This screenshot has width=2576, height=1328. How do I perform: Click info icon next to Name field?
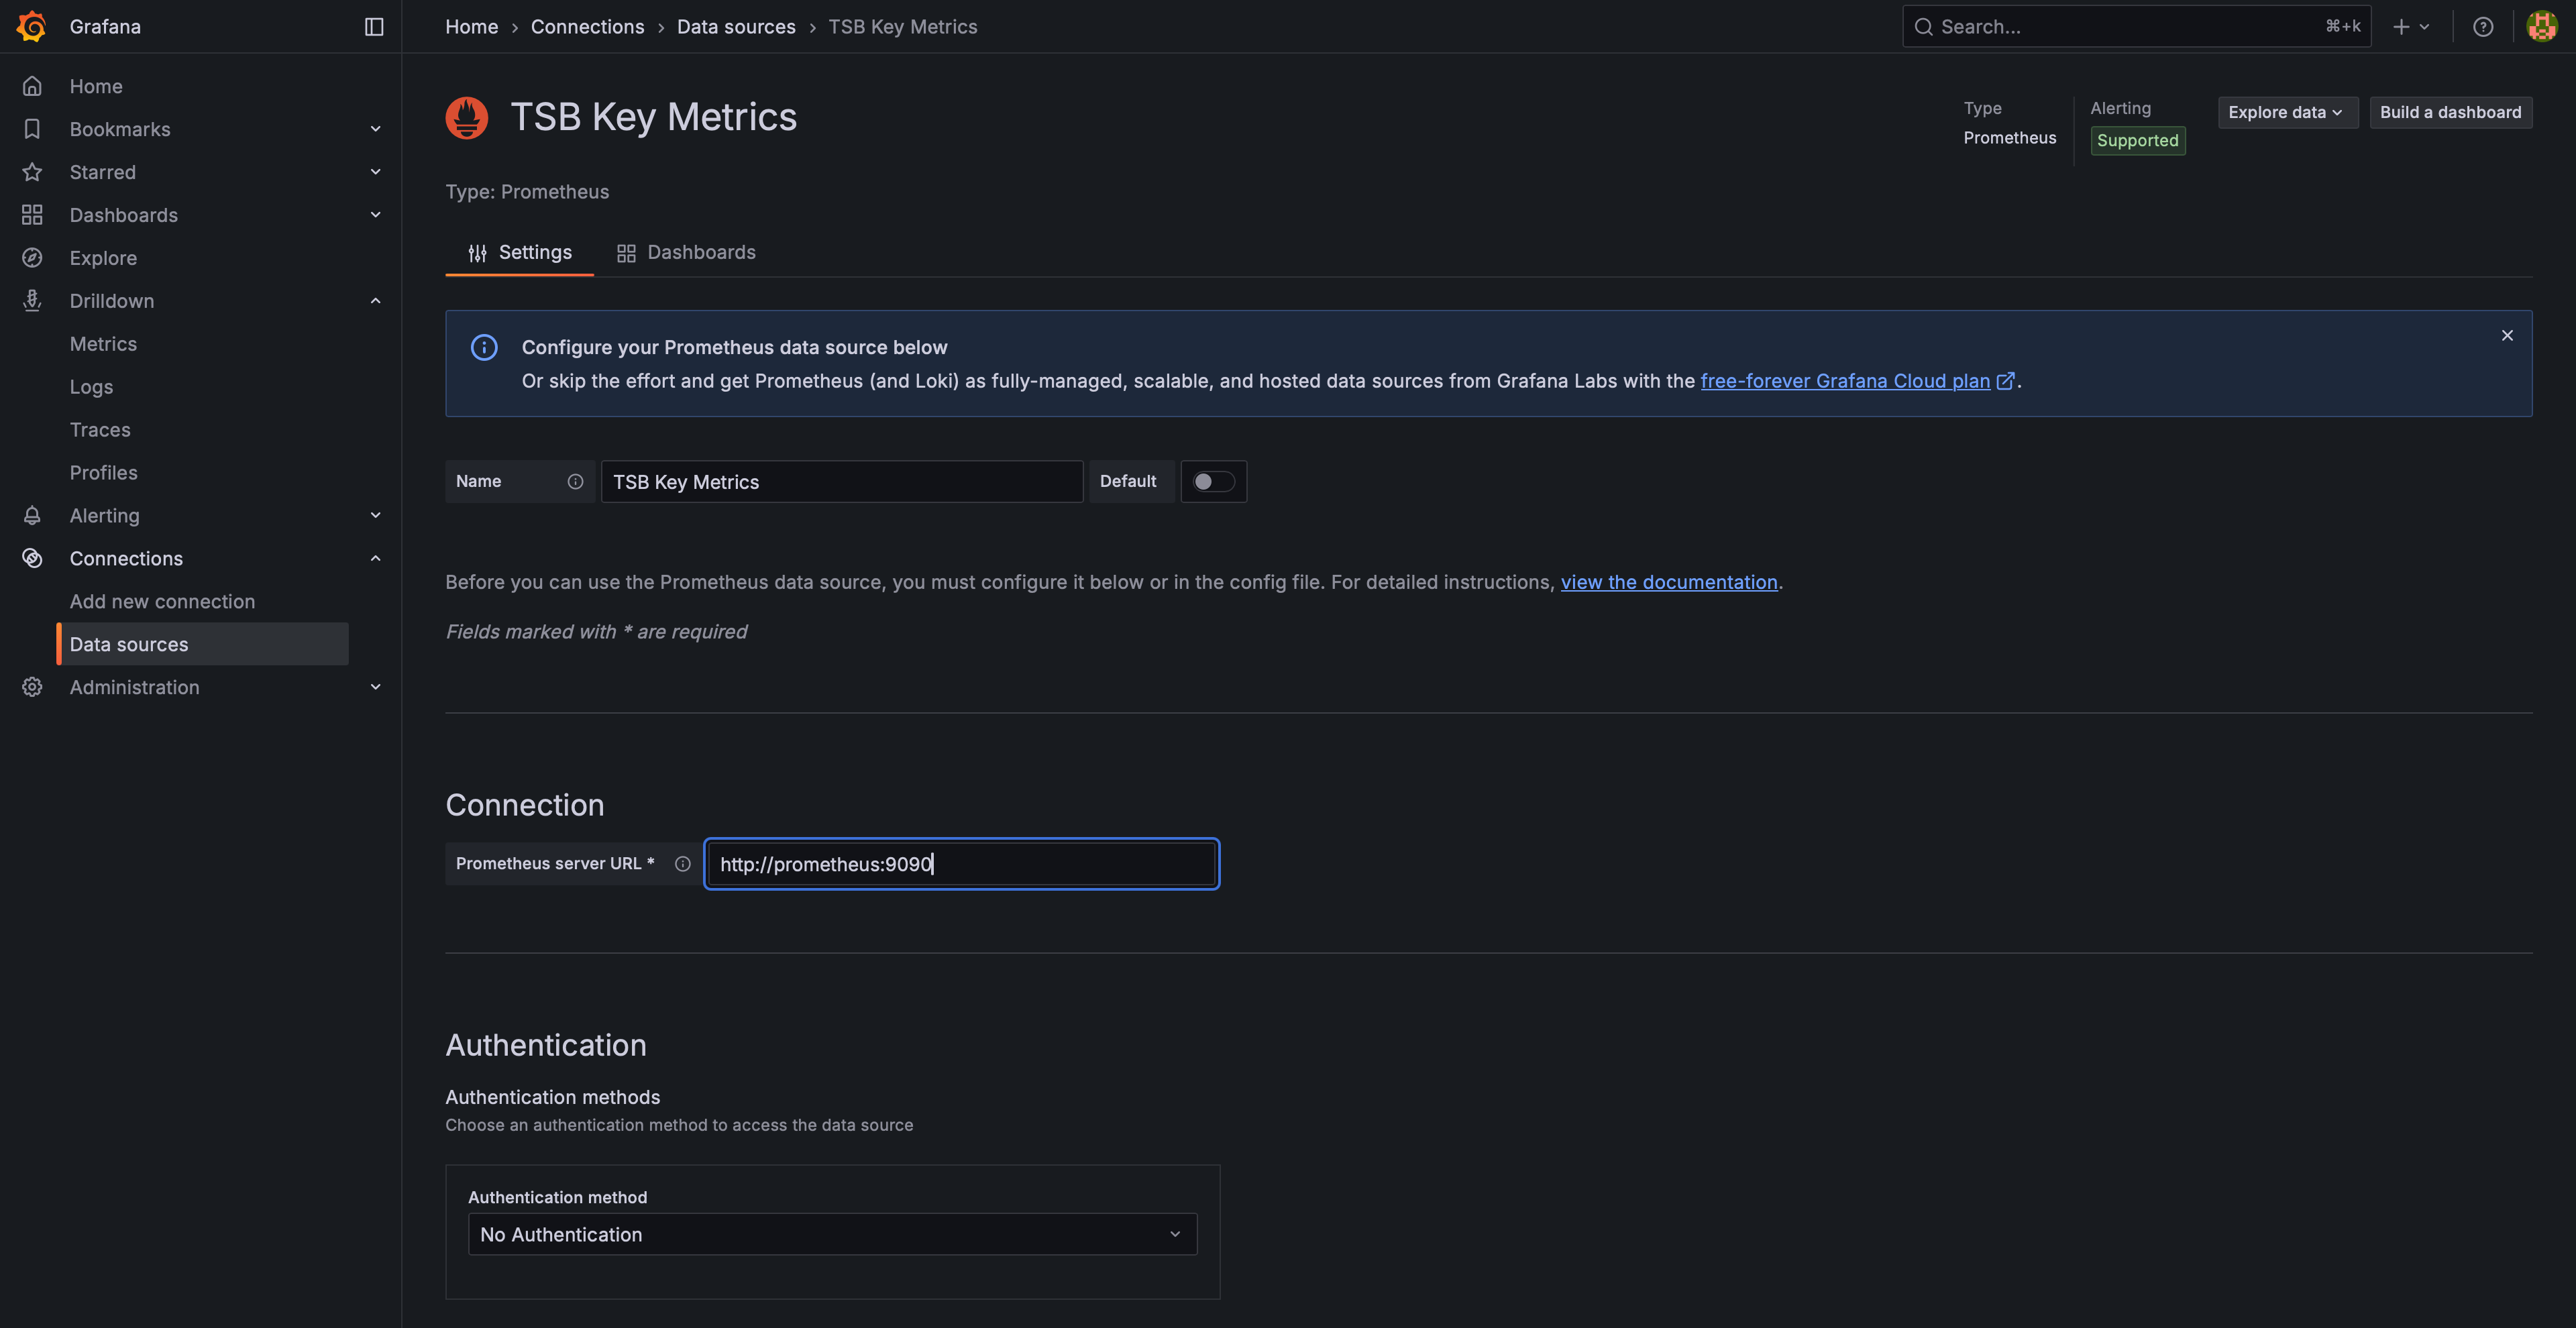coord(575,482)
